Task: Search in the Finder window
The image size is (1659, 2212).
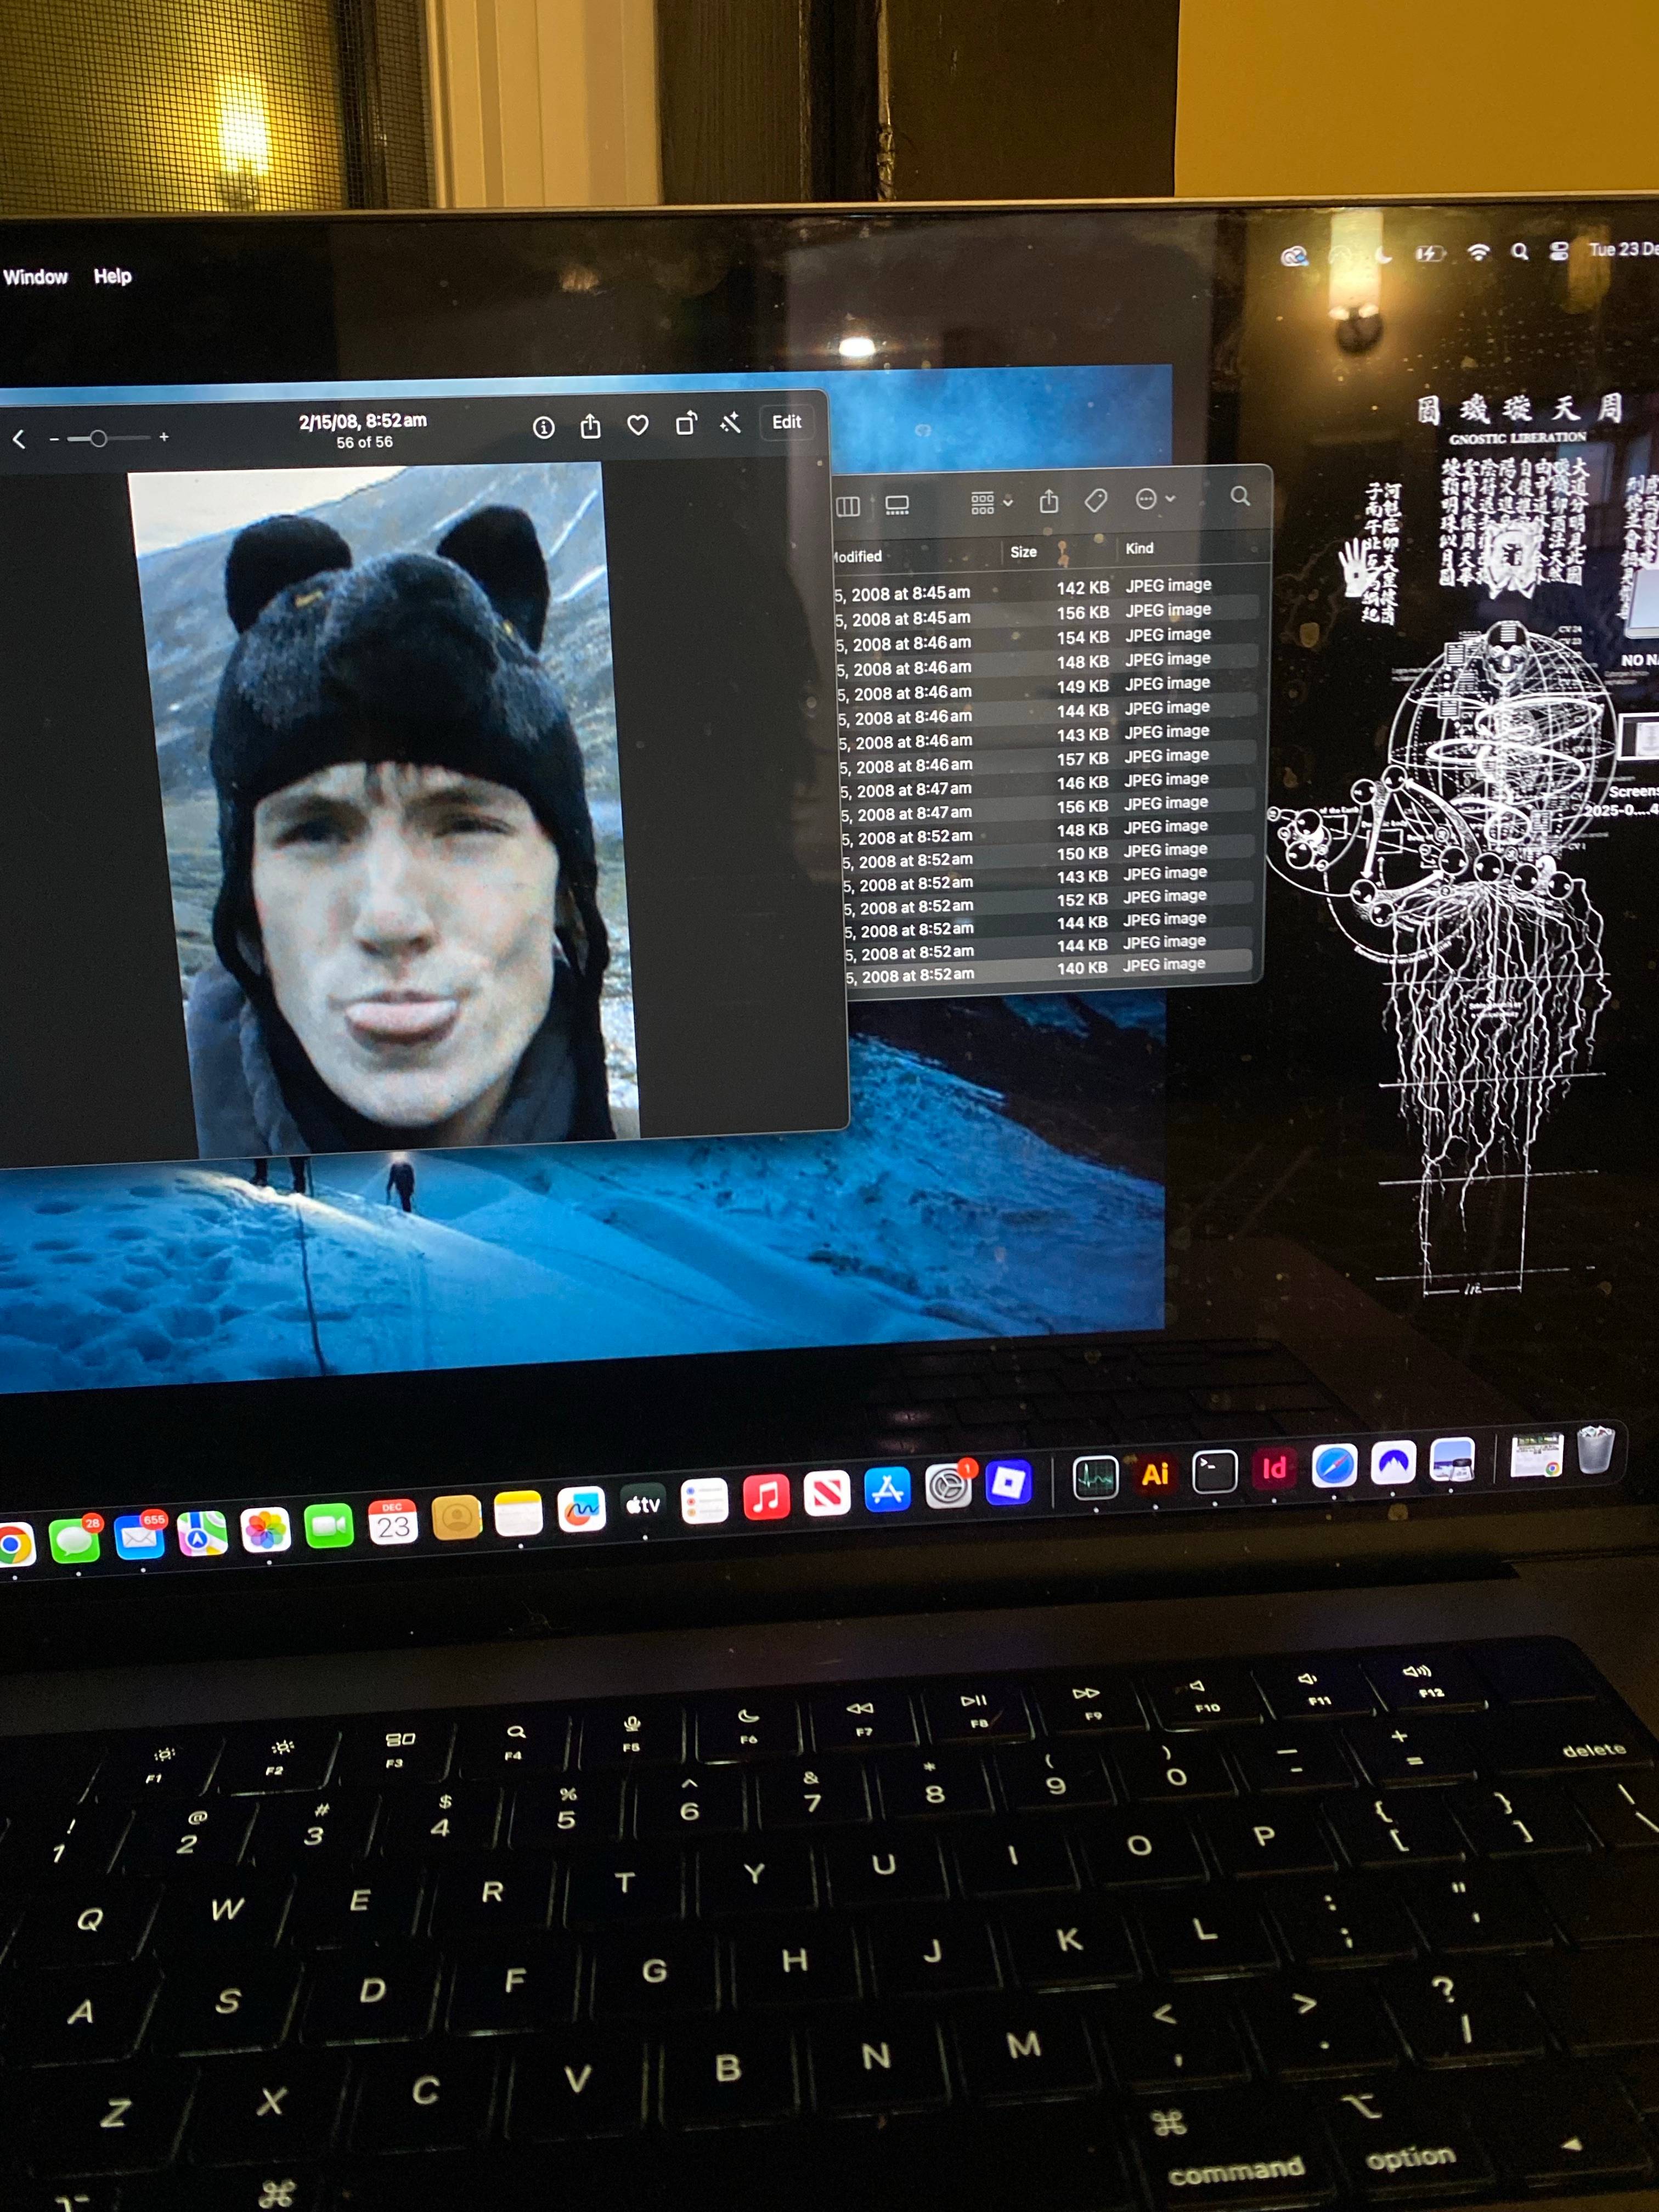Action: tap(1240, 496)
